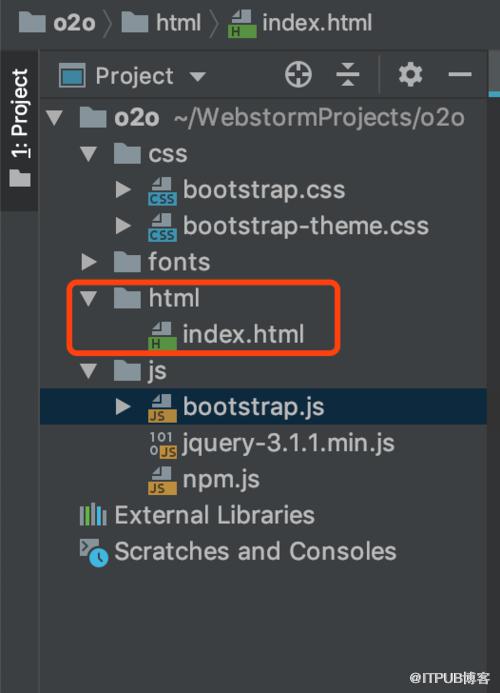Click the fonts folder icon

coord(127,262)
